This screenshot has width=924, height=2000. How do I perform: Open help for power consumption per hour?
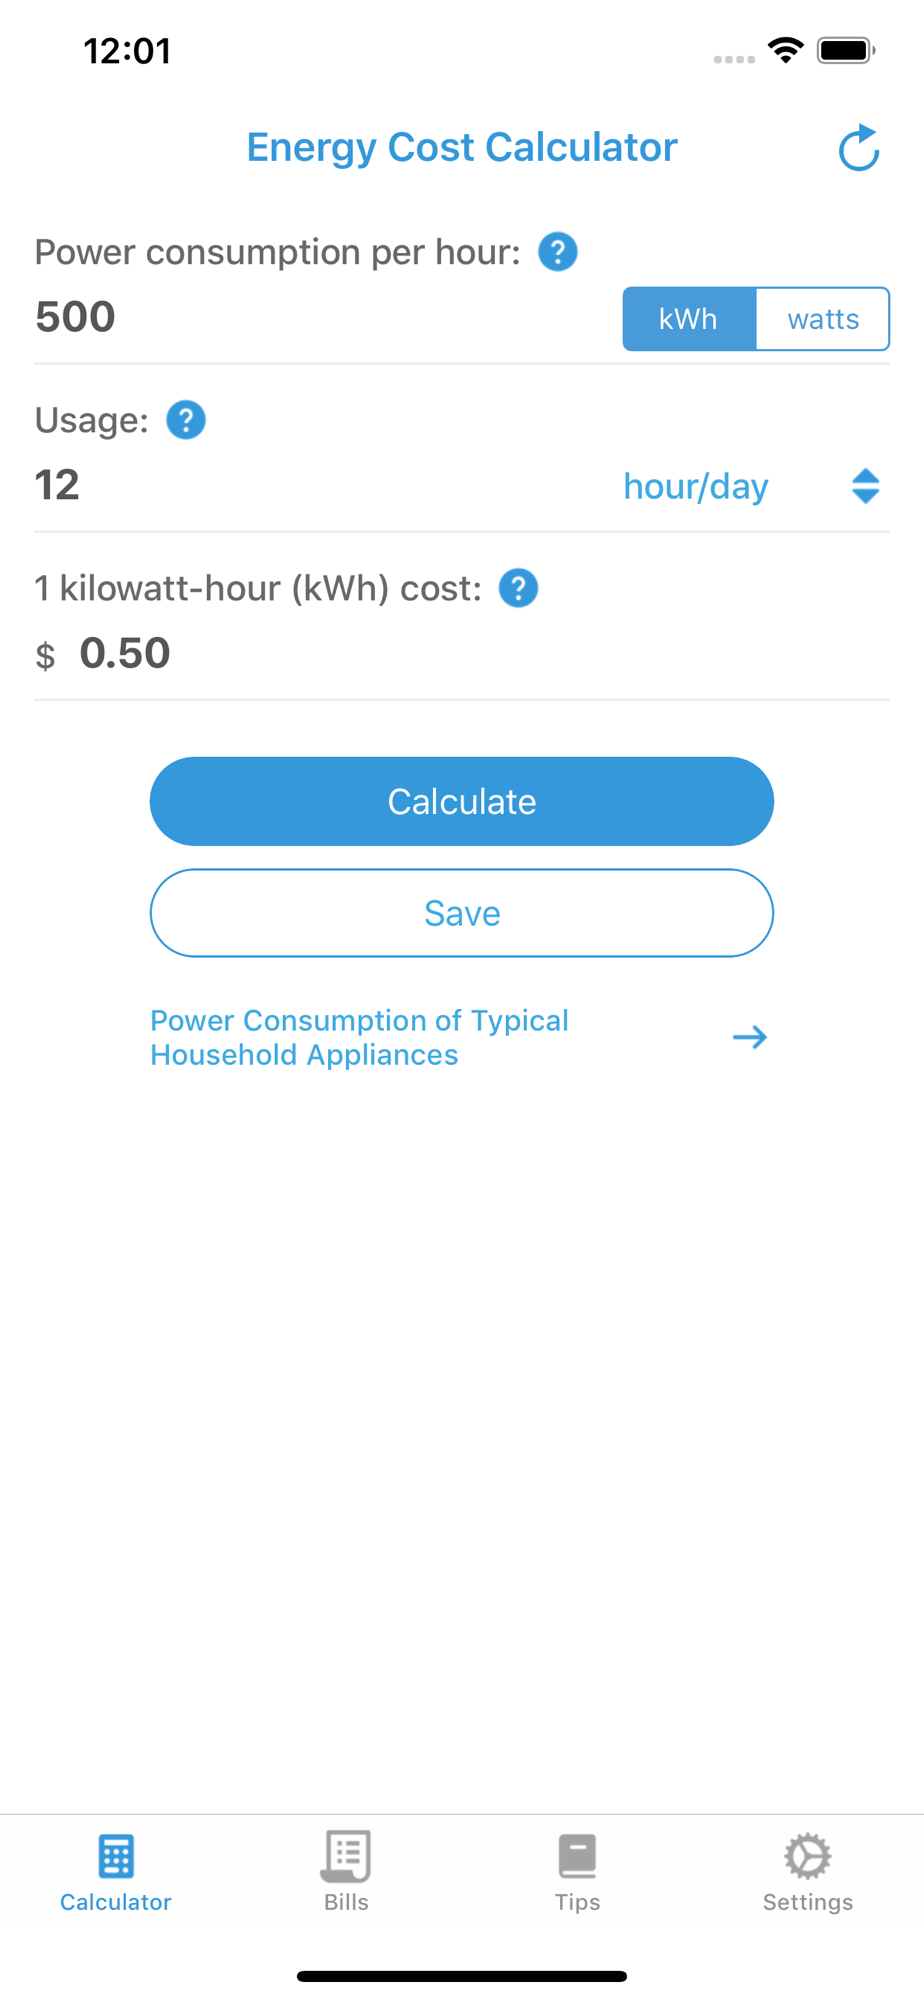558,252
